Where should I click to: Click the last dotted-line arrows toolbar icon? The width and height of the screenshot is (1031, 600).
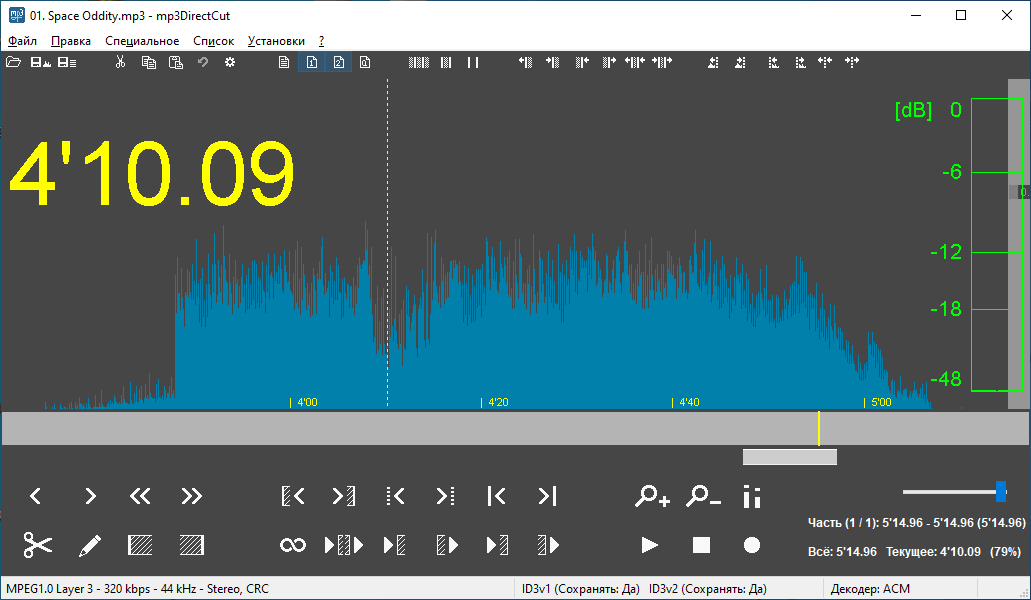[852, 62]
